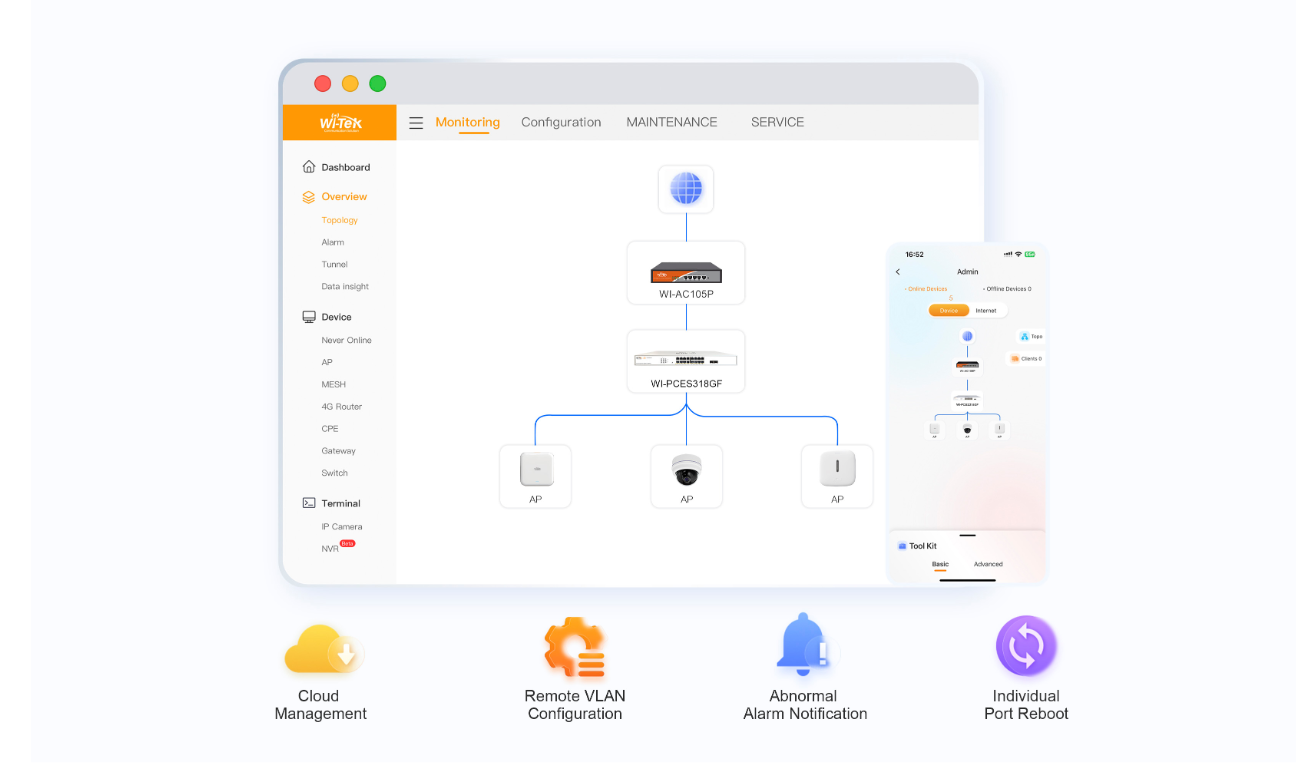
Task: Click the Dashboard label in the sidebar
Action: pos(346,167)
